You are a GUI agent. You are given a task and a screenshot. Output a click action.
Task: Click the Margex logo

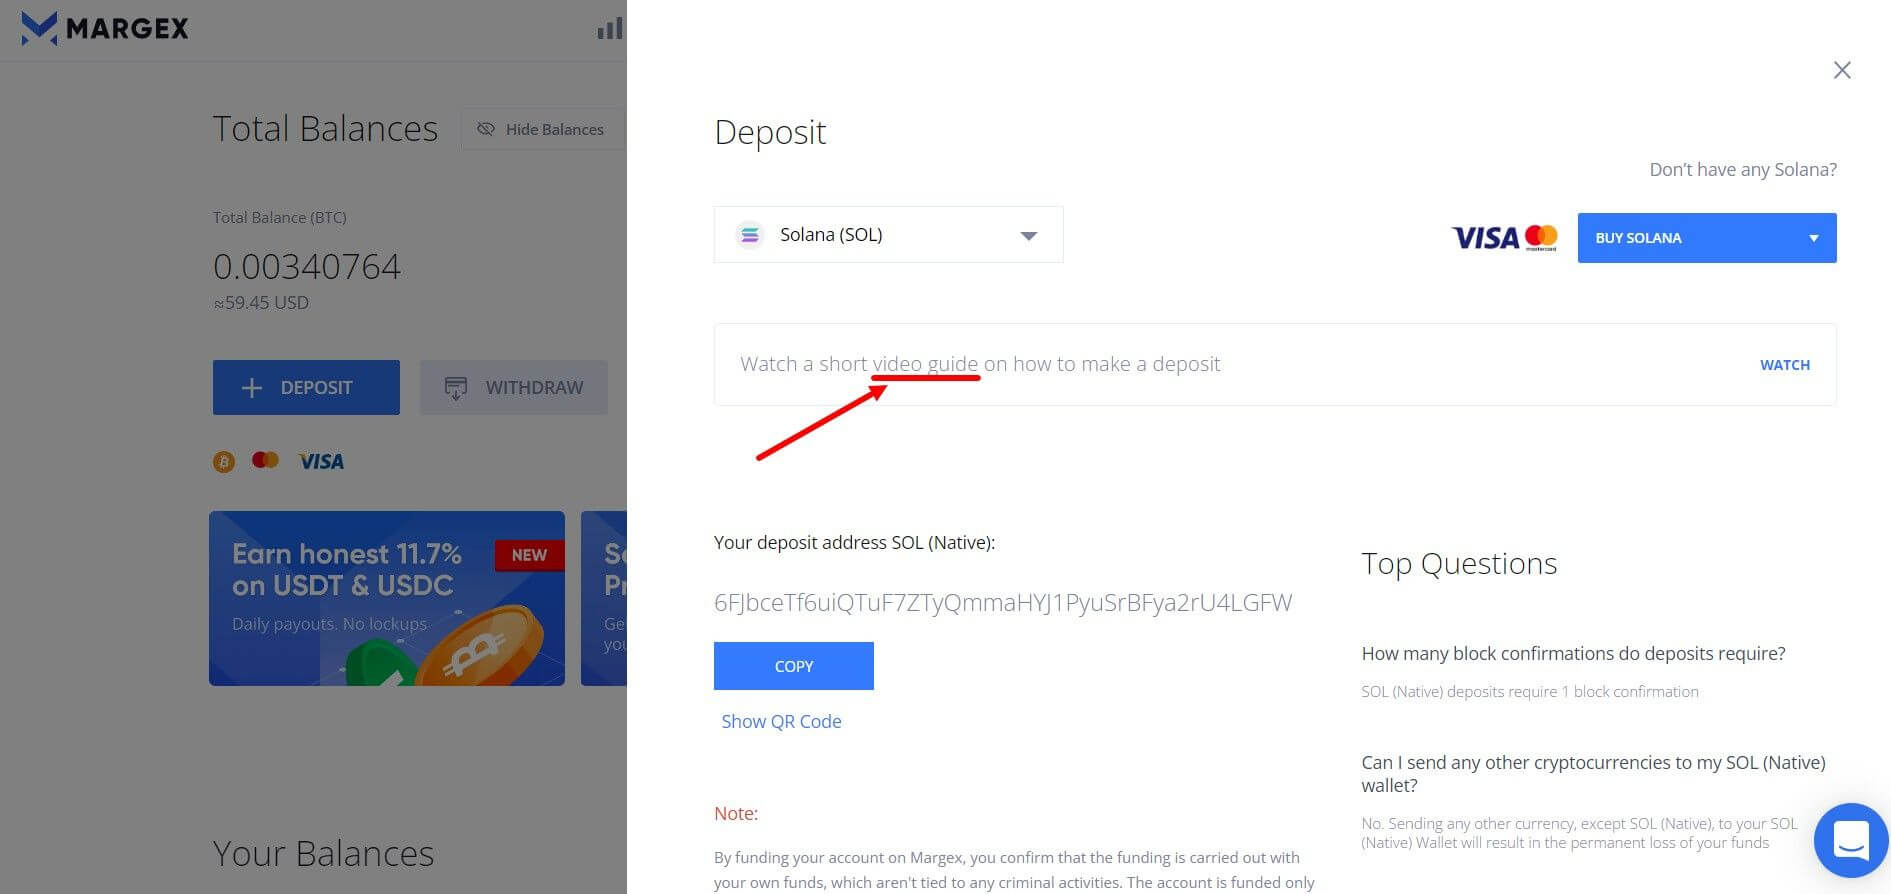coord(105,28)
